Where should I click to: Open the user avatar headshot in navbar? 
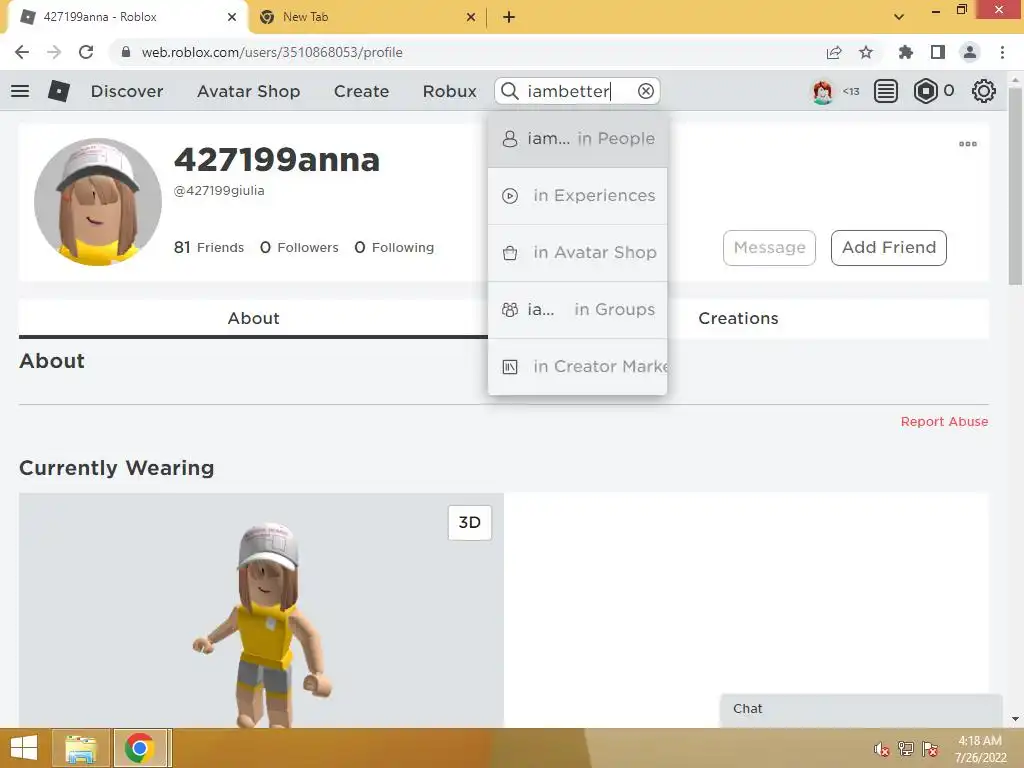click(x=822, y=91)
